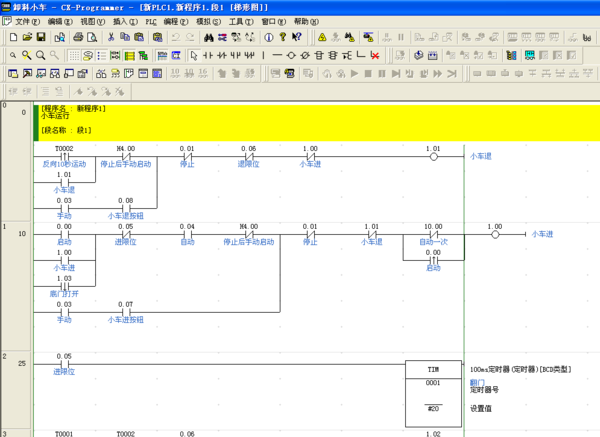Open the PLC menu

[149, 21]
